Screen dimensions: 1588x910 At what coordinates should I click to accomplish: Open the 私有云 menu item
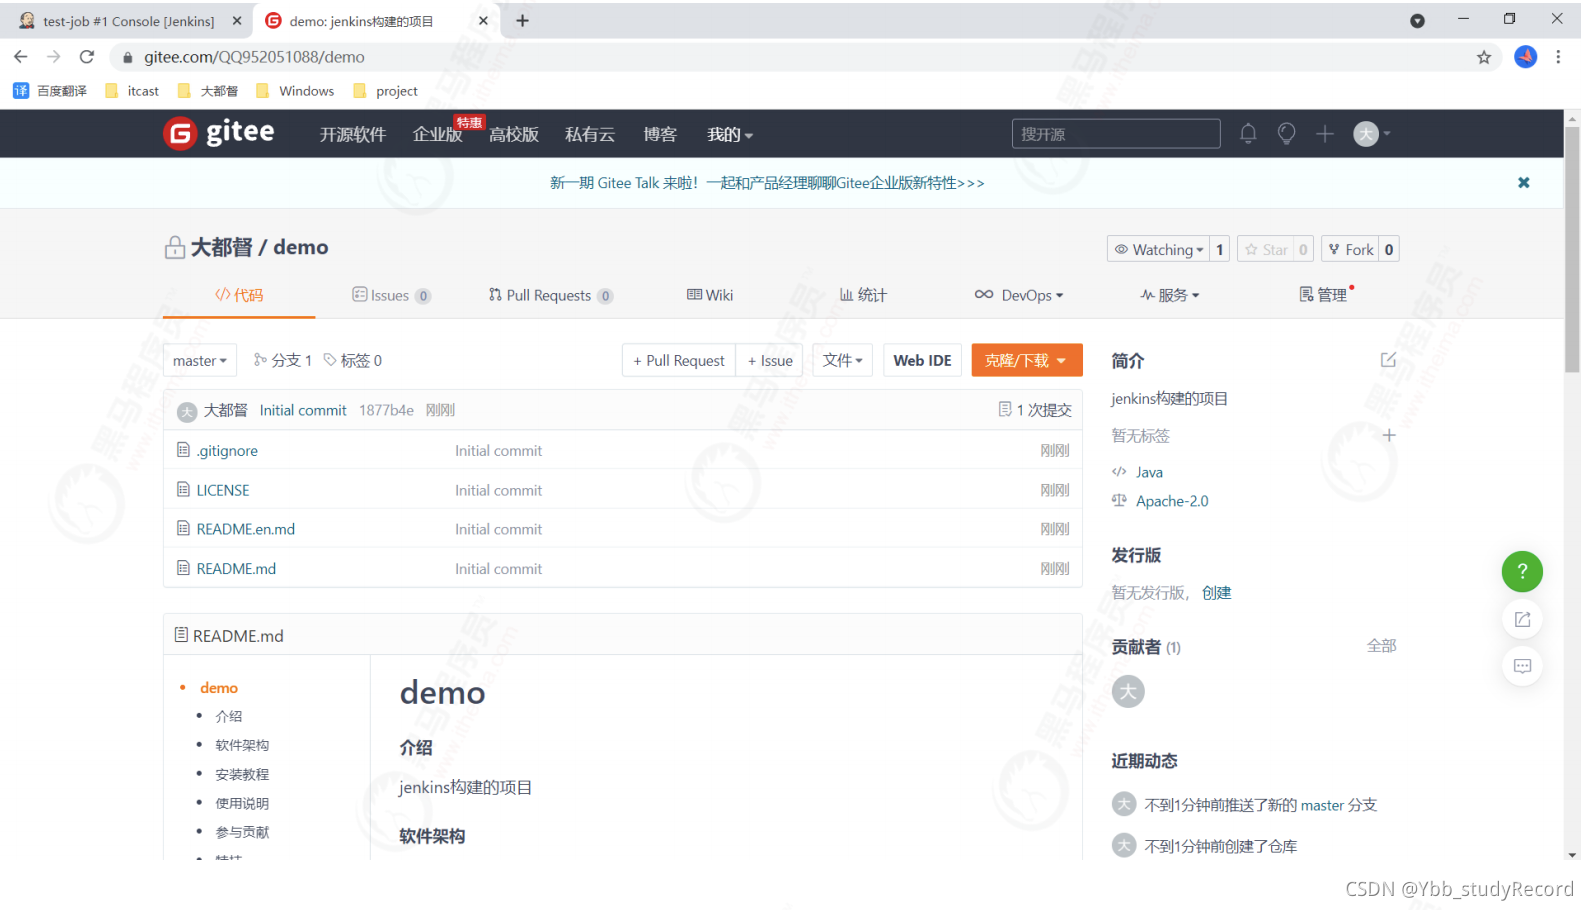590,135
